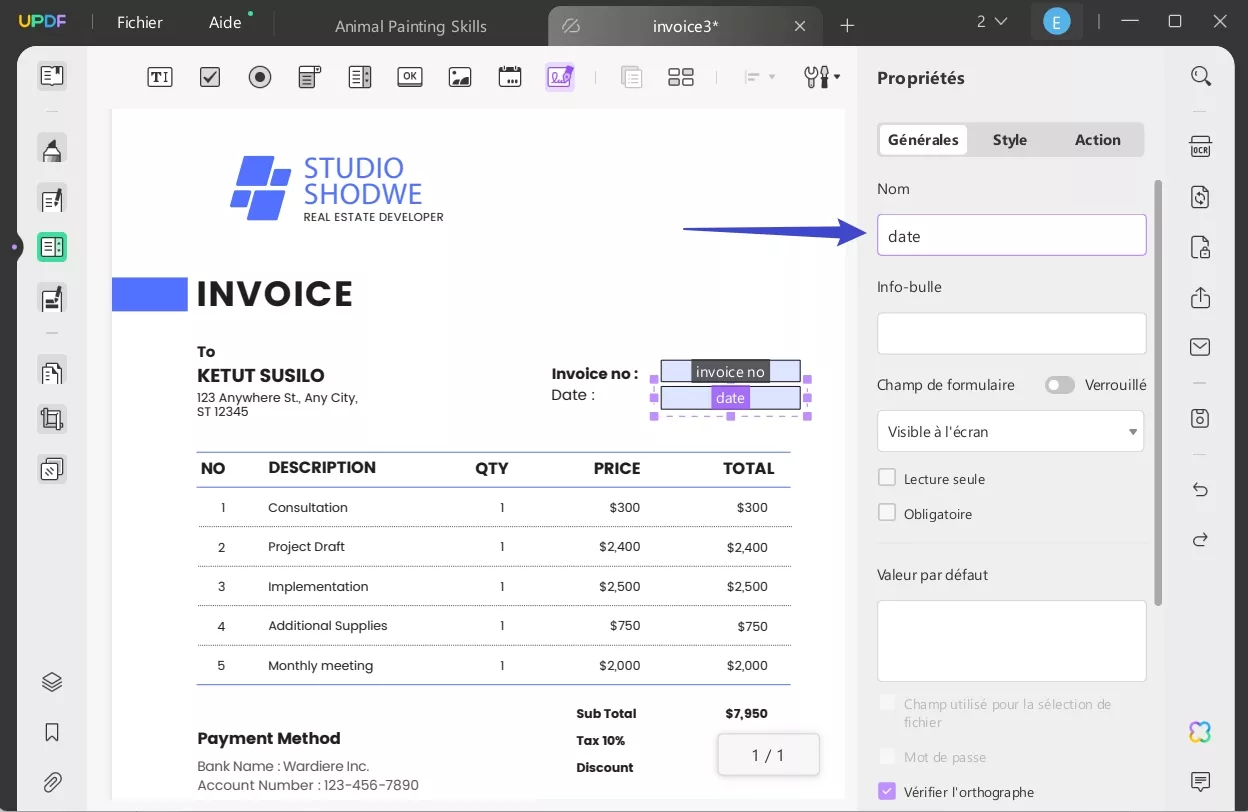The image size is (1248, 812).
Task: Open the form tools settings dropdown
Action: click(822, 77)
